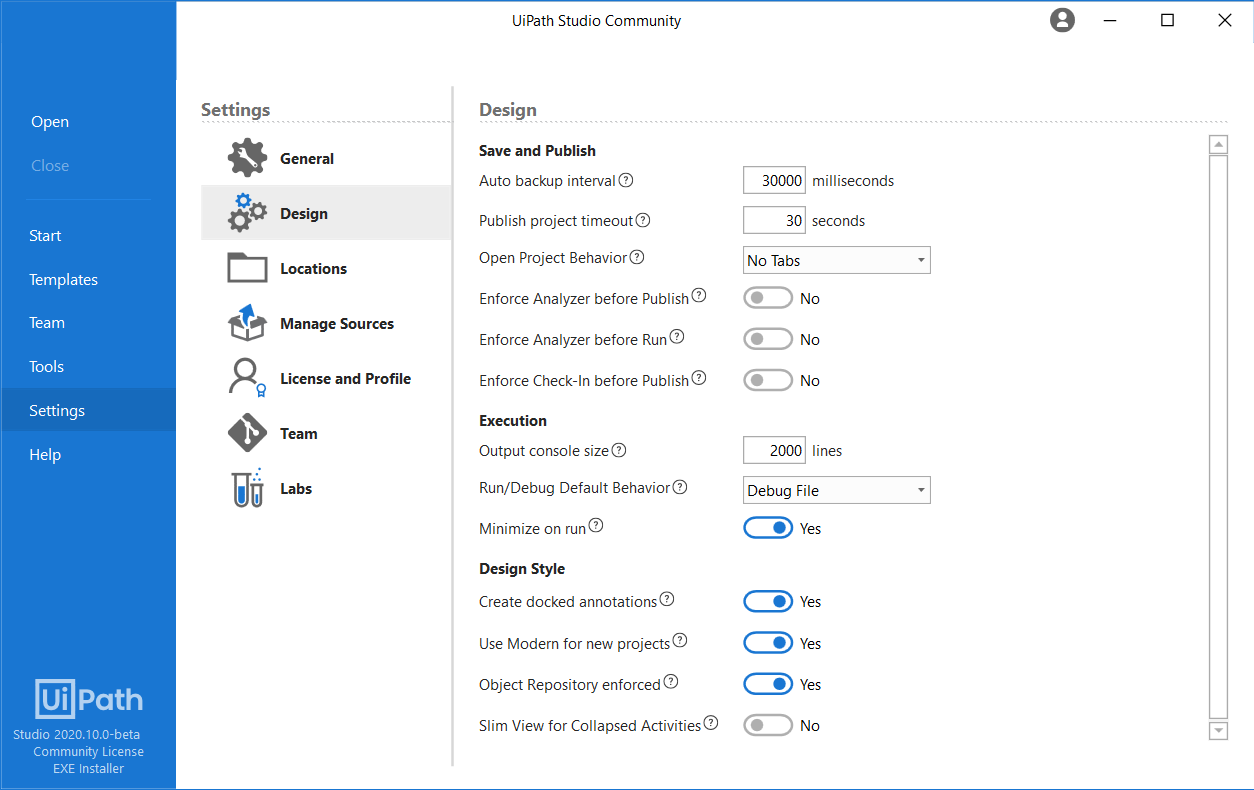This screenshot has width=1254, height=790.
Task: Select the Labs settings label
Action: tap(296, 488)
